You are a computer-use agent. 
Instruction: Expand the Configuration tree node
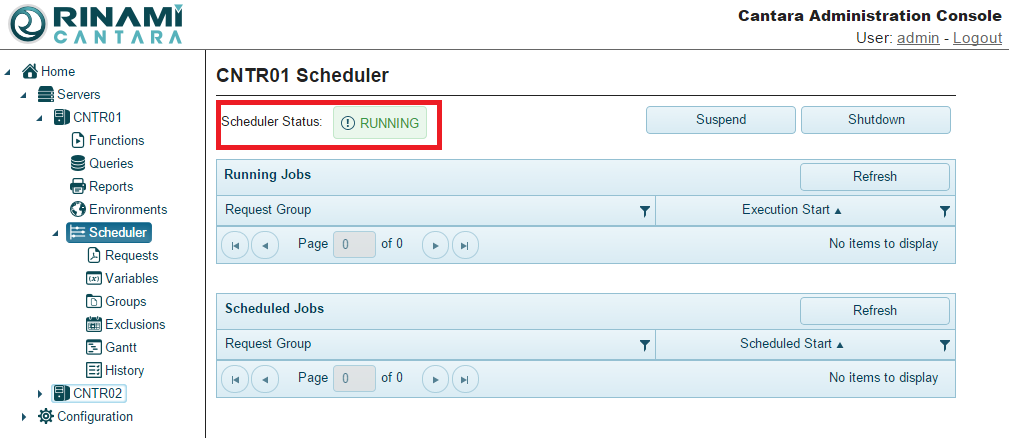[x=24, y=417]
